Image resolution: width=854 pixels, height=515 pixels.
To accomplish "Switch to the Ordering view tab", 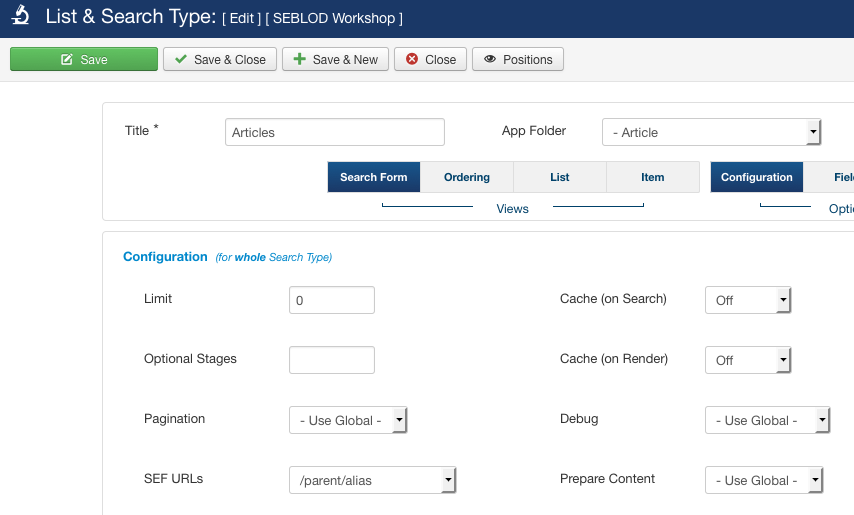I will 467,177.
